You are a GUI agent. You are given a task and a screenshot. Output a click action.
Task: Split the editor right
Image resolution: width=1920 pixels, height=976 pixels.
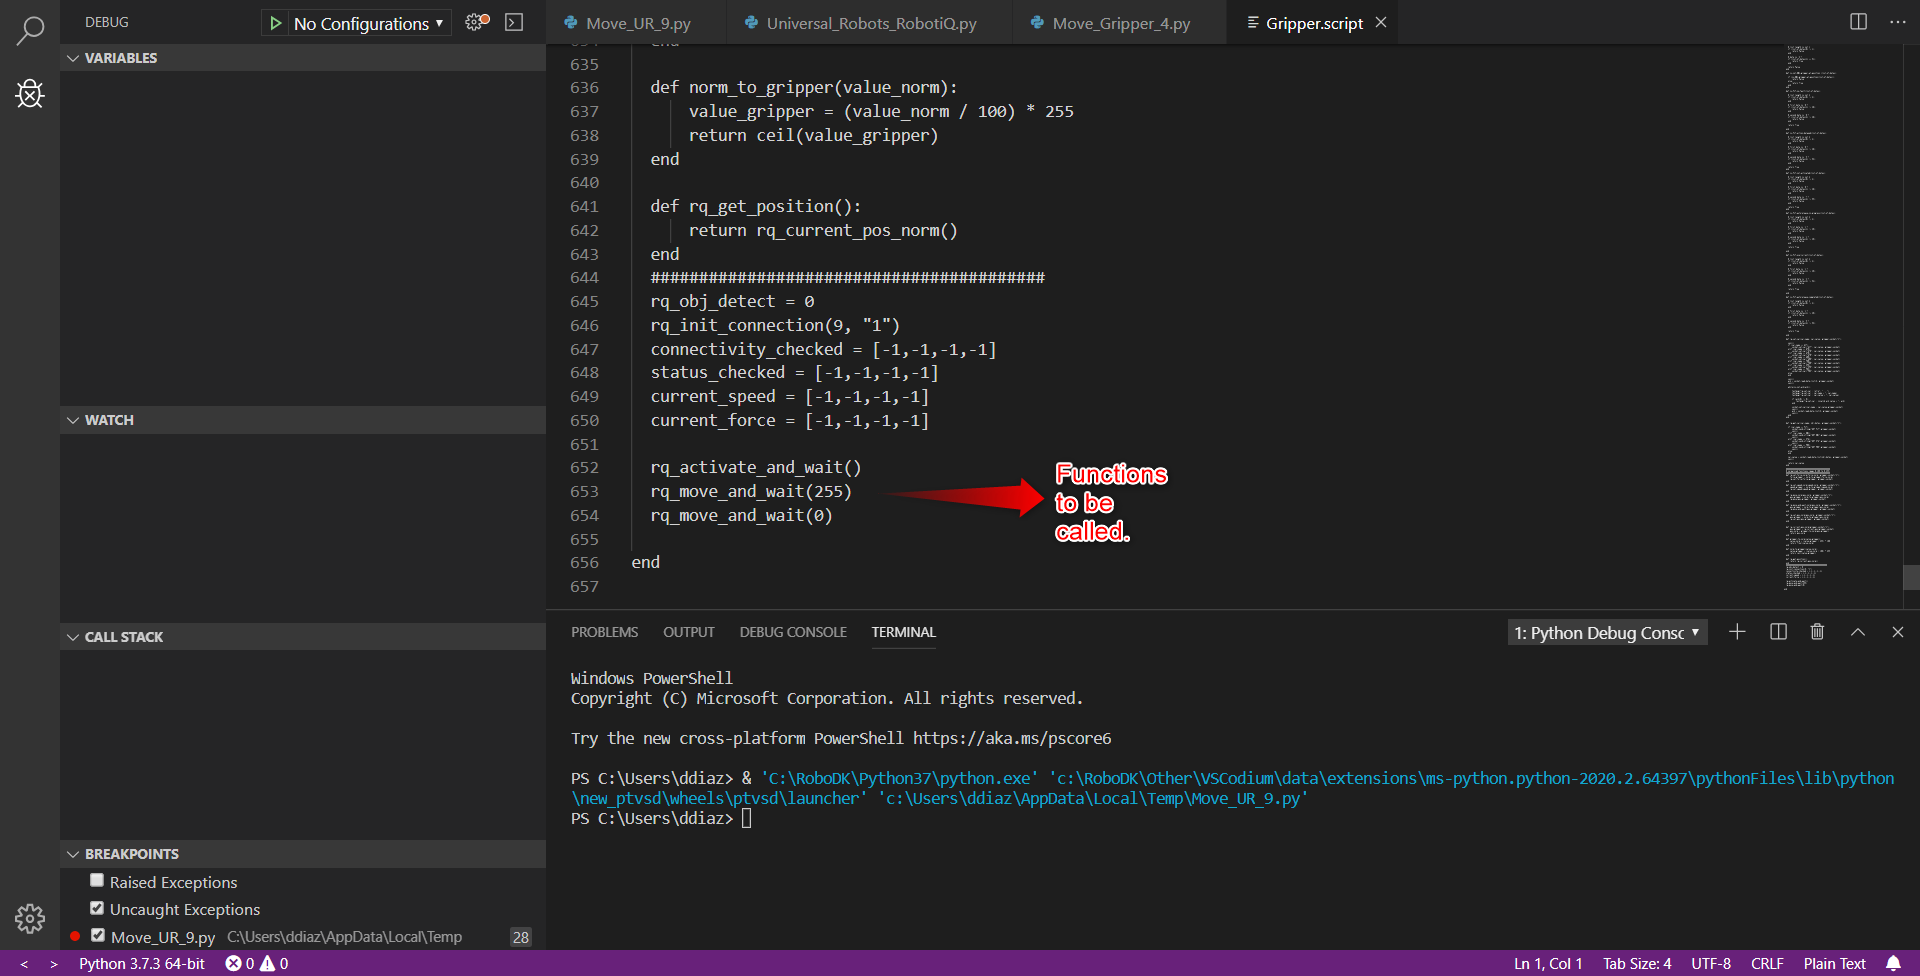point(1858,22)
